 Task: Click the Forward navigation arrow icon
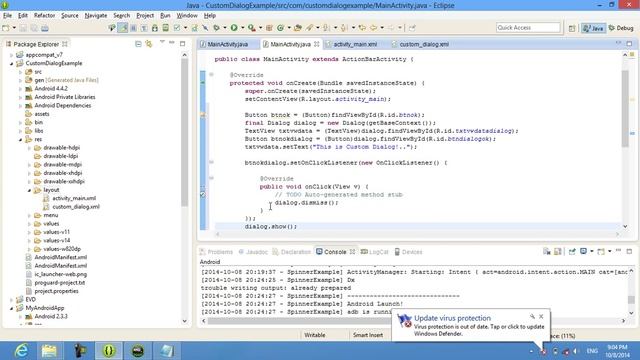tap(391, 28)
